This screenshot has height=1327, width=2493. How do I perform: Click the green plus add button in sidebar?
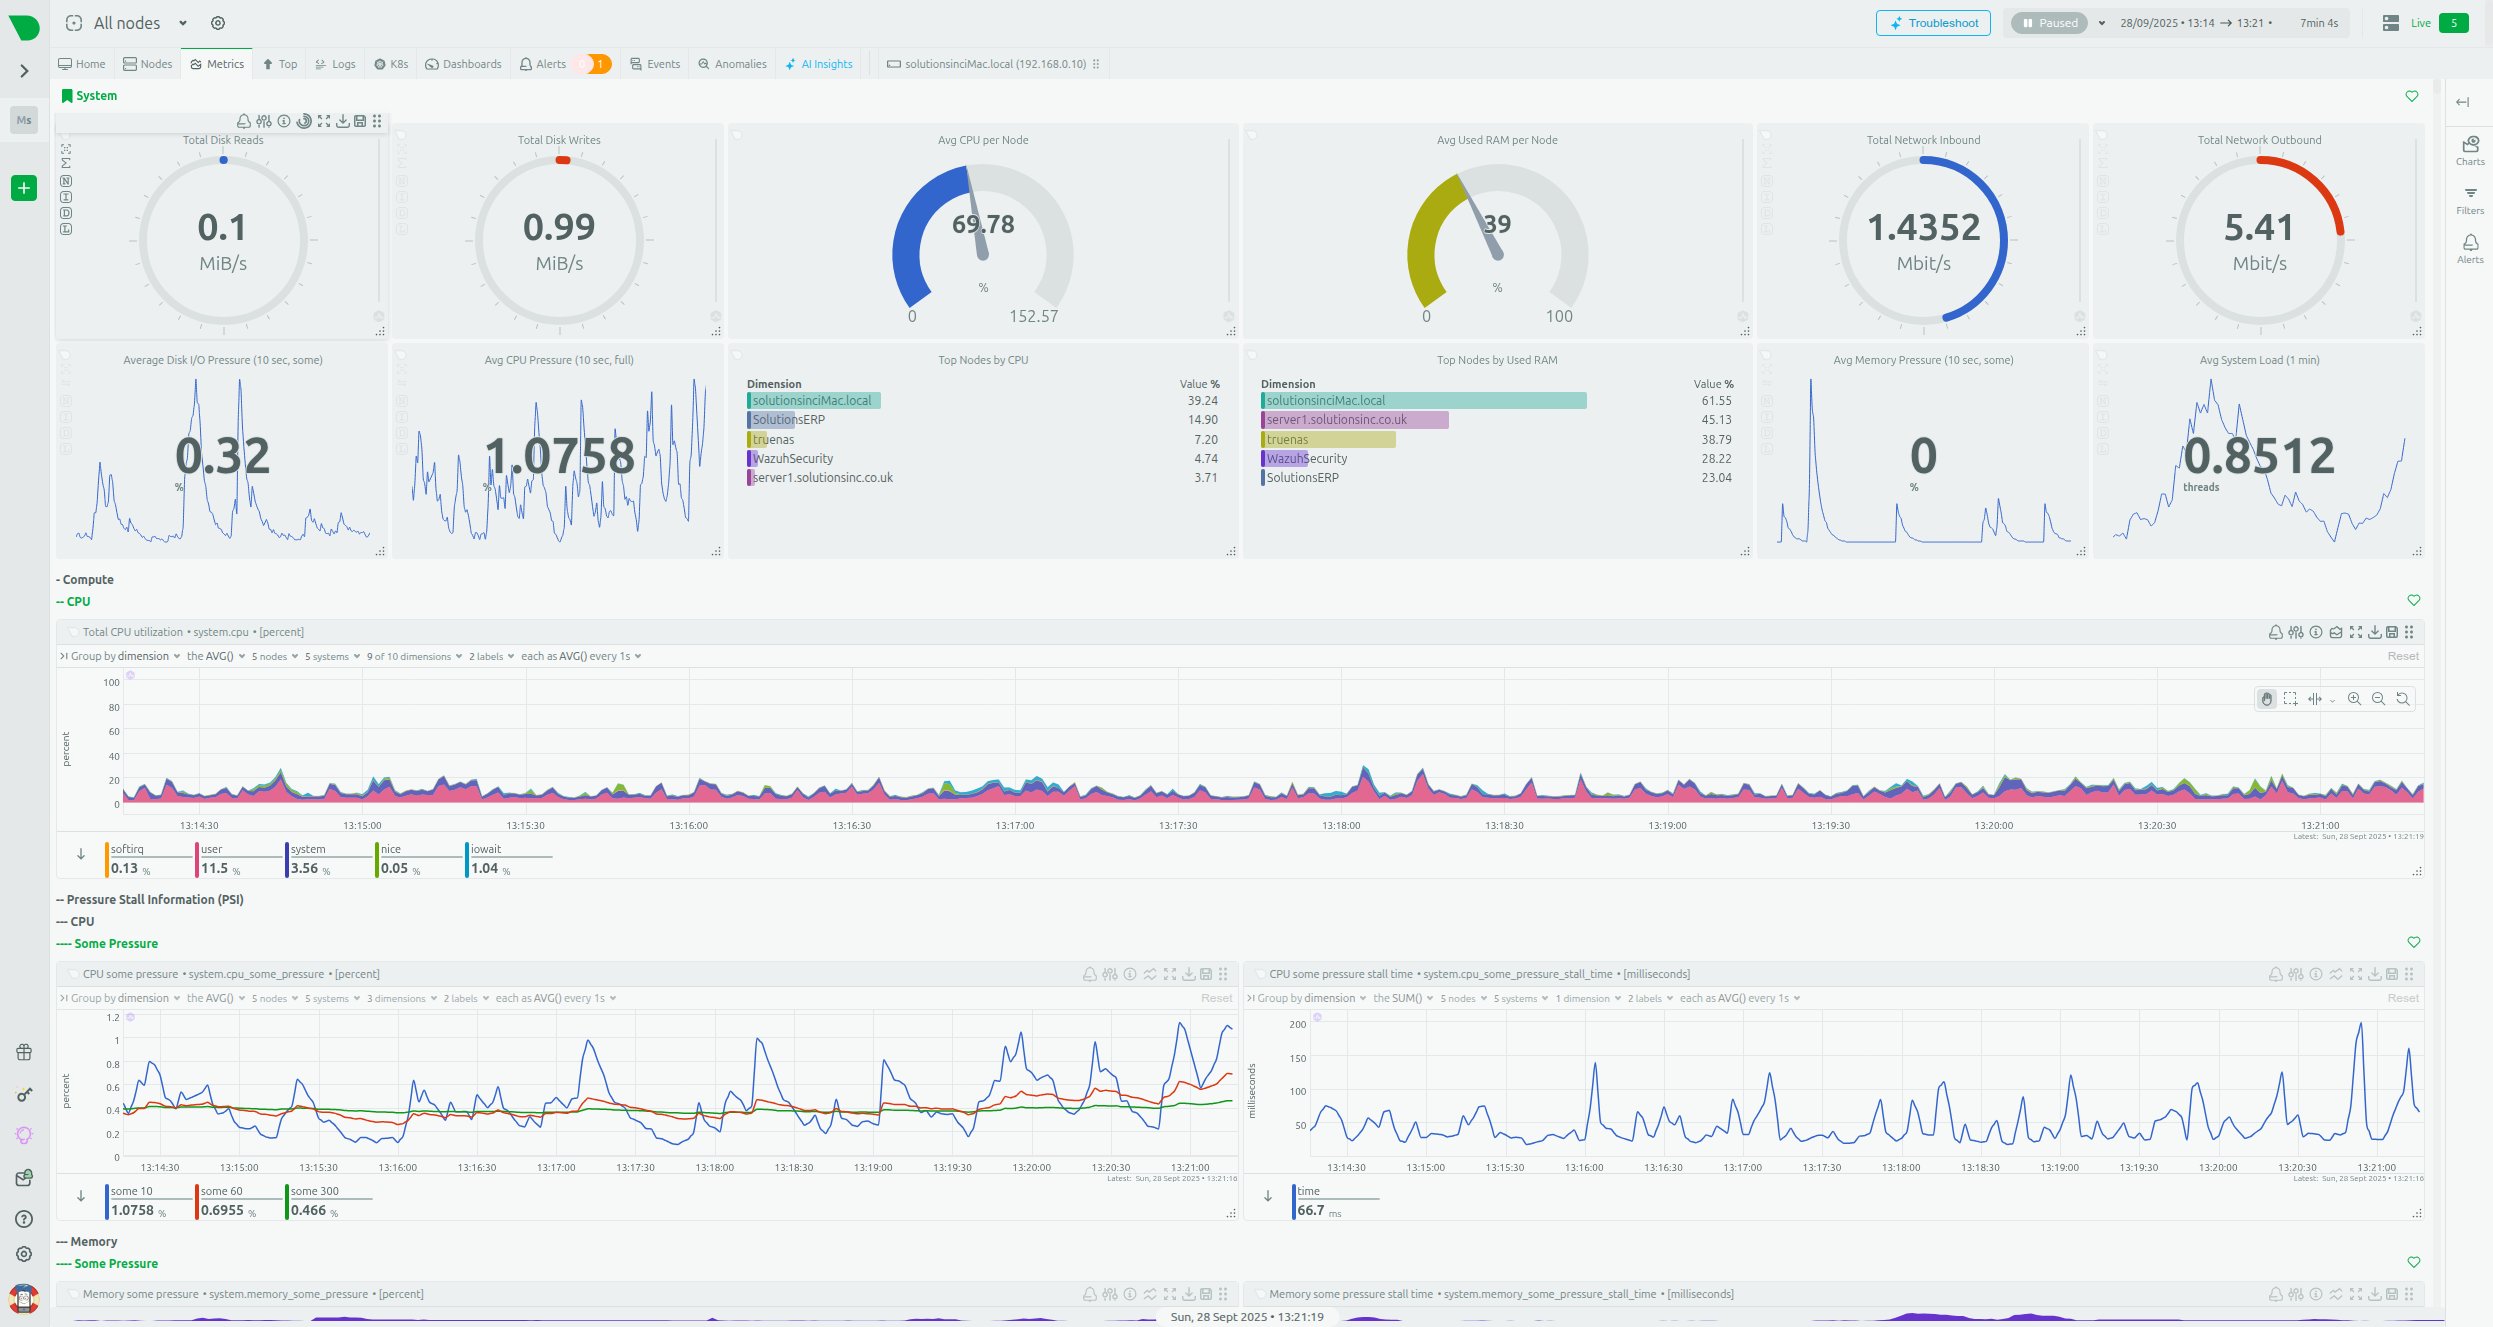point(24,188)
